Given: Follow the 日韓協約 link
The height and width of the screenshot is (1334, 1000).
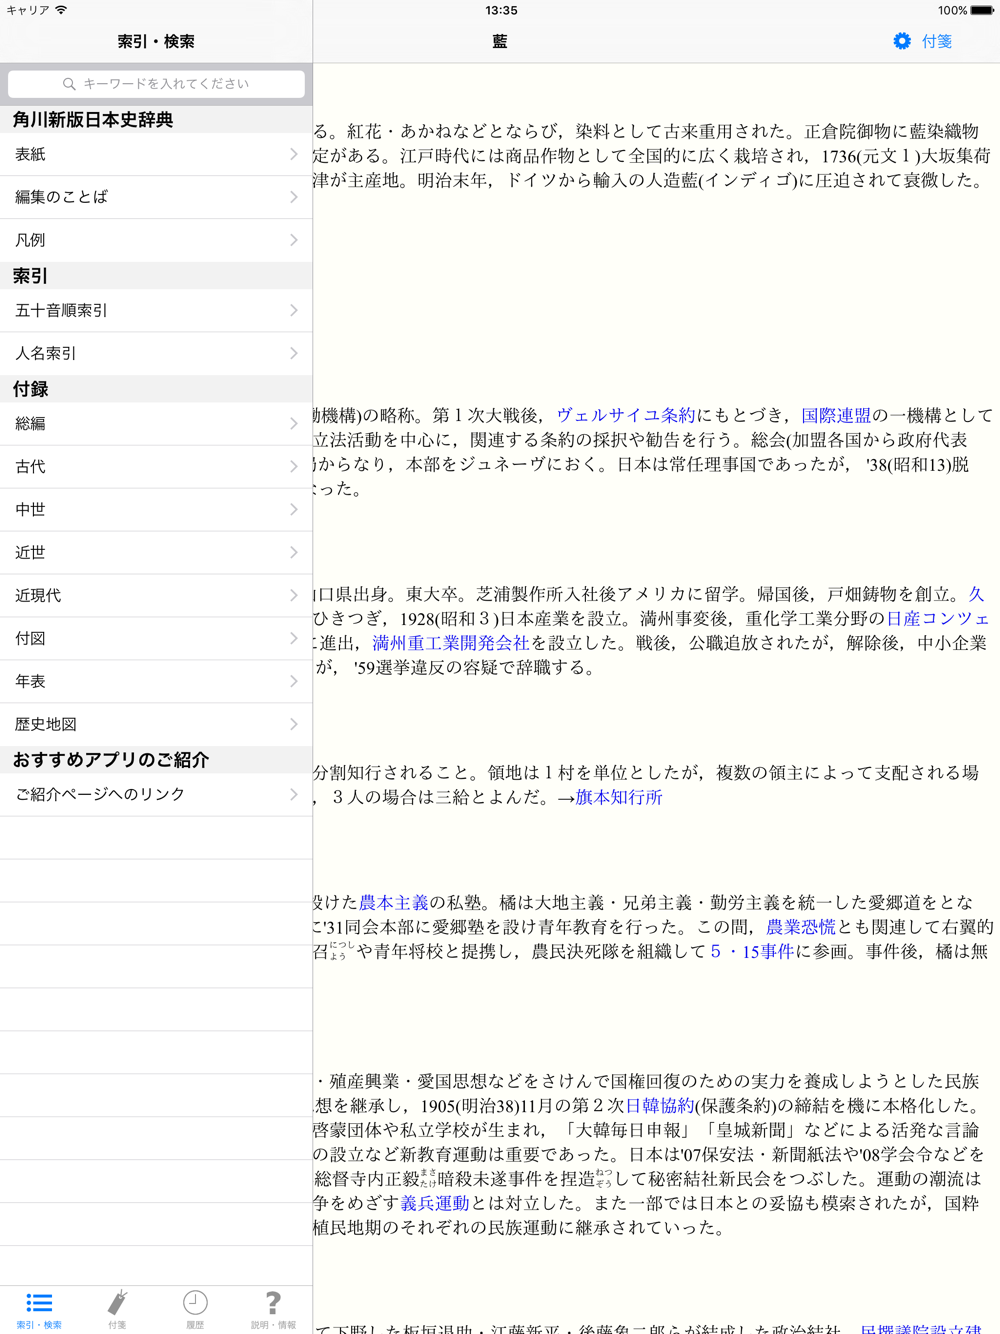Looking at the screenshot, I should click(x=660, y=1105).
